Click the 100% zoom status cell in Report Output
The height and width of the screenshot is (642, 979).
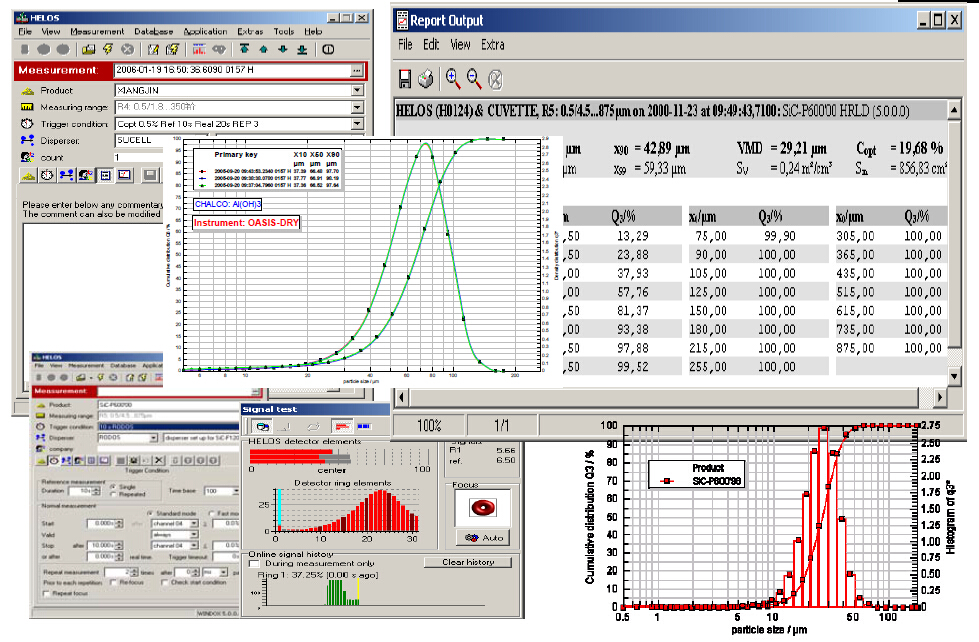(428, 426)
